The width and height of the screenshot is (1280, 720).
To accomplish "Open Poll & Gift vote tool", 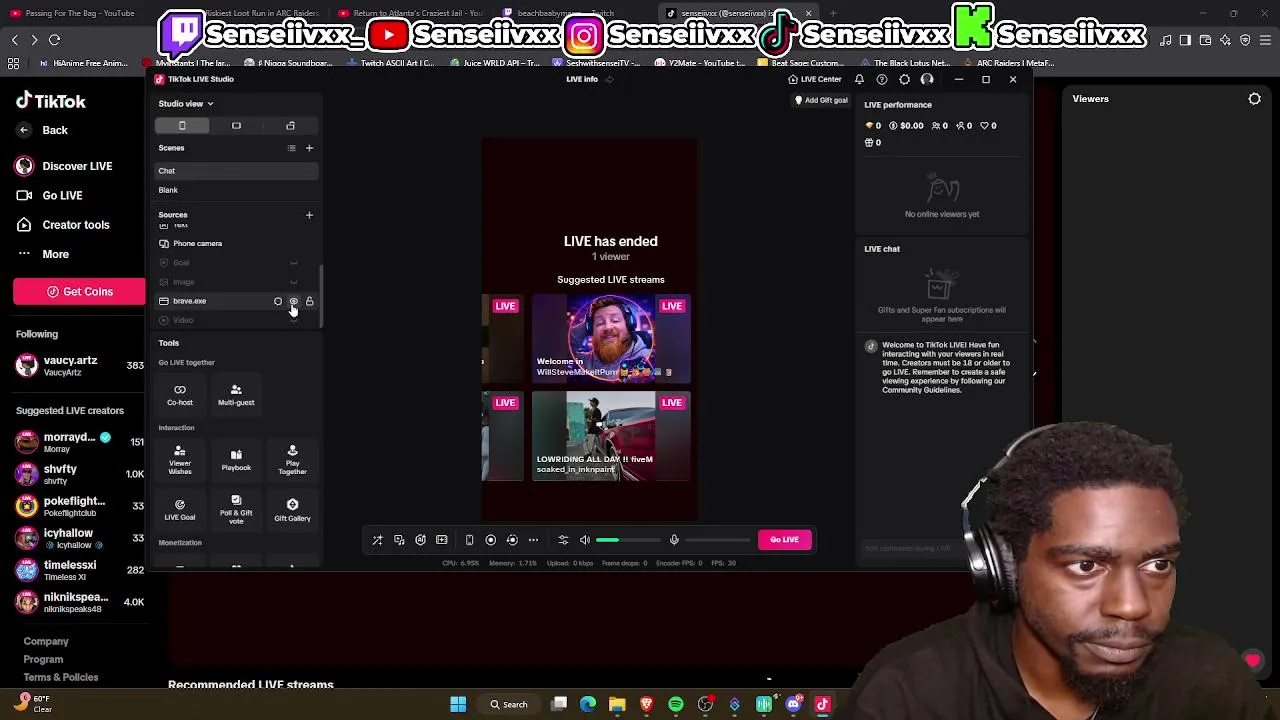I will click(236, 510).
